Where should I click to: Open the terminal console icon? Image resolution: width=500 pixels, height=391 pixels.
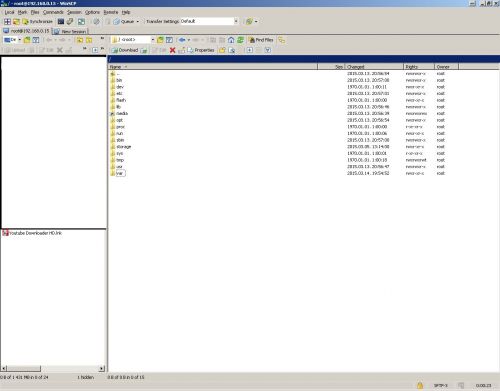point(61,22)
